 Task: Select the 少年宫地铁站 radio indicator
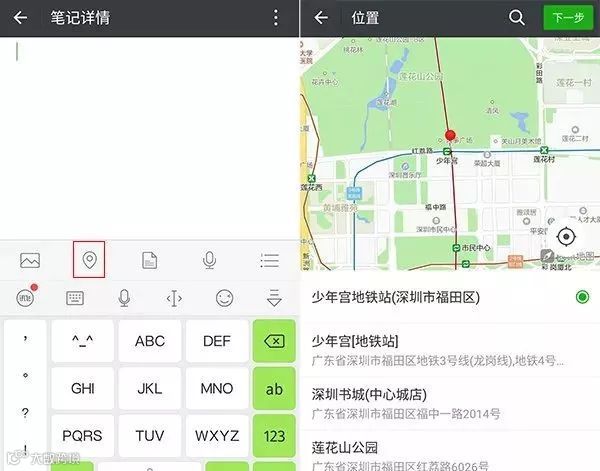point(582,297)
